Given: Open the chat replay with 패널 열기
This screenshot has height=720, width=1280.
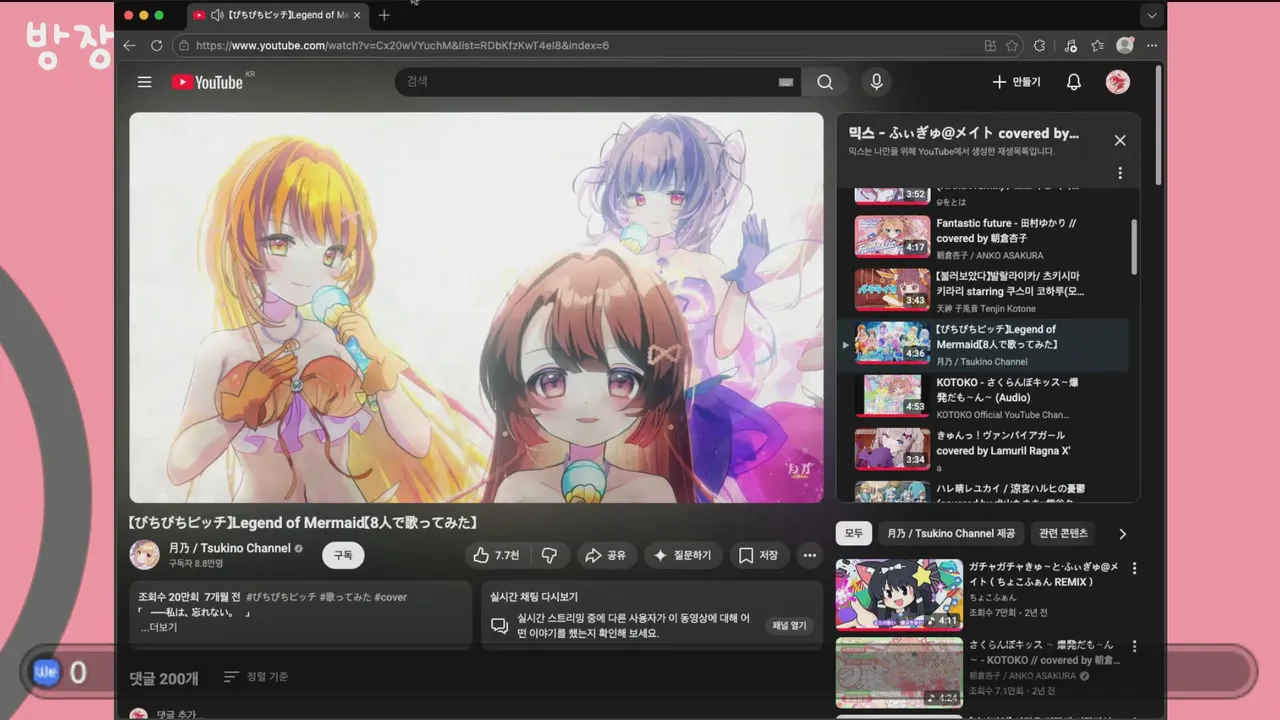Looking at the screenshot, I should (789, 626).
